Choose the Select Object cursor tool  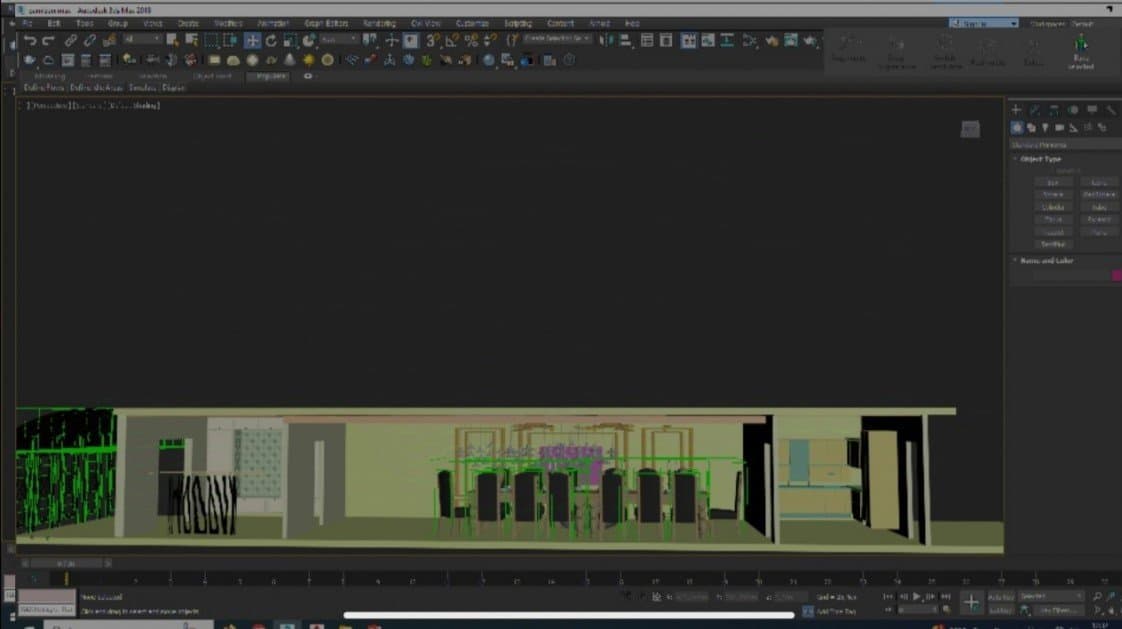click(172, 41)
